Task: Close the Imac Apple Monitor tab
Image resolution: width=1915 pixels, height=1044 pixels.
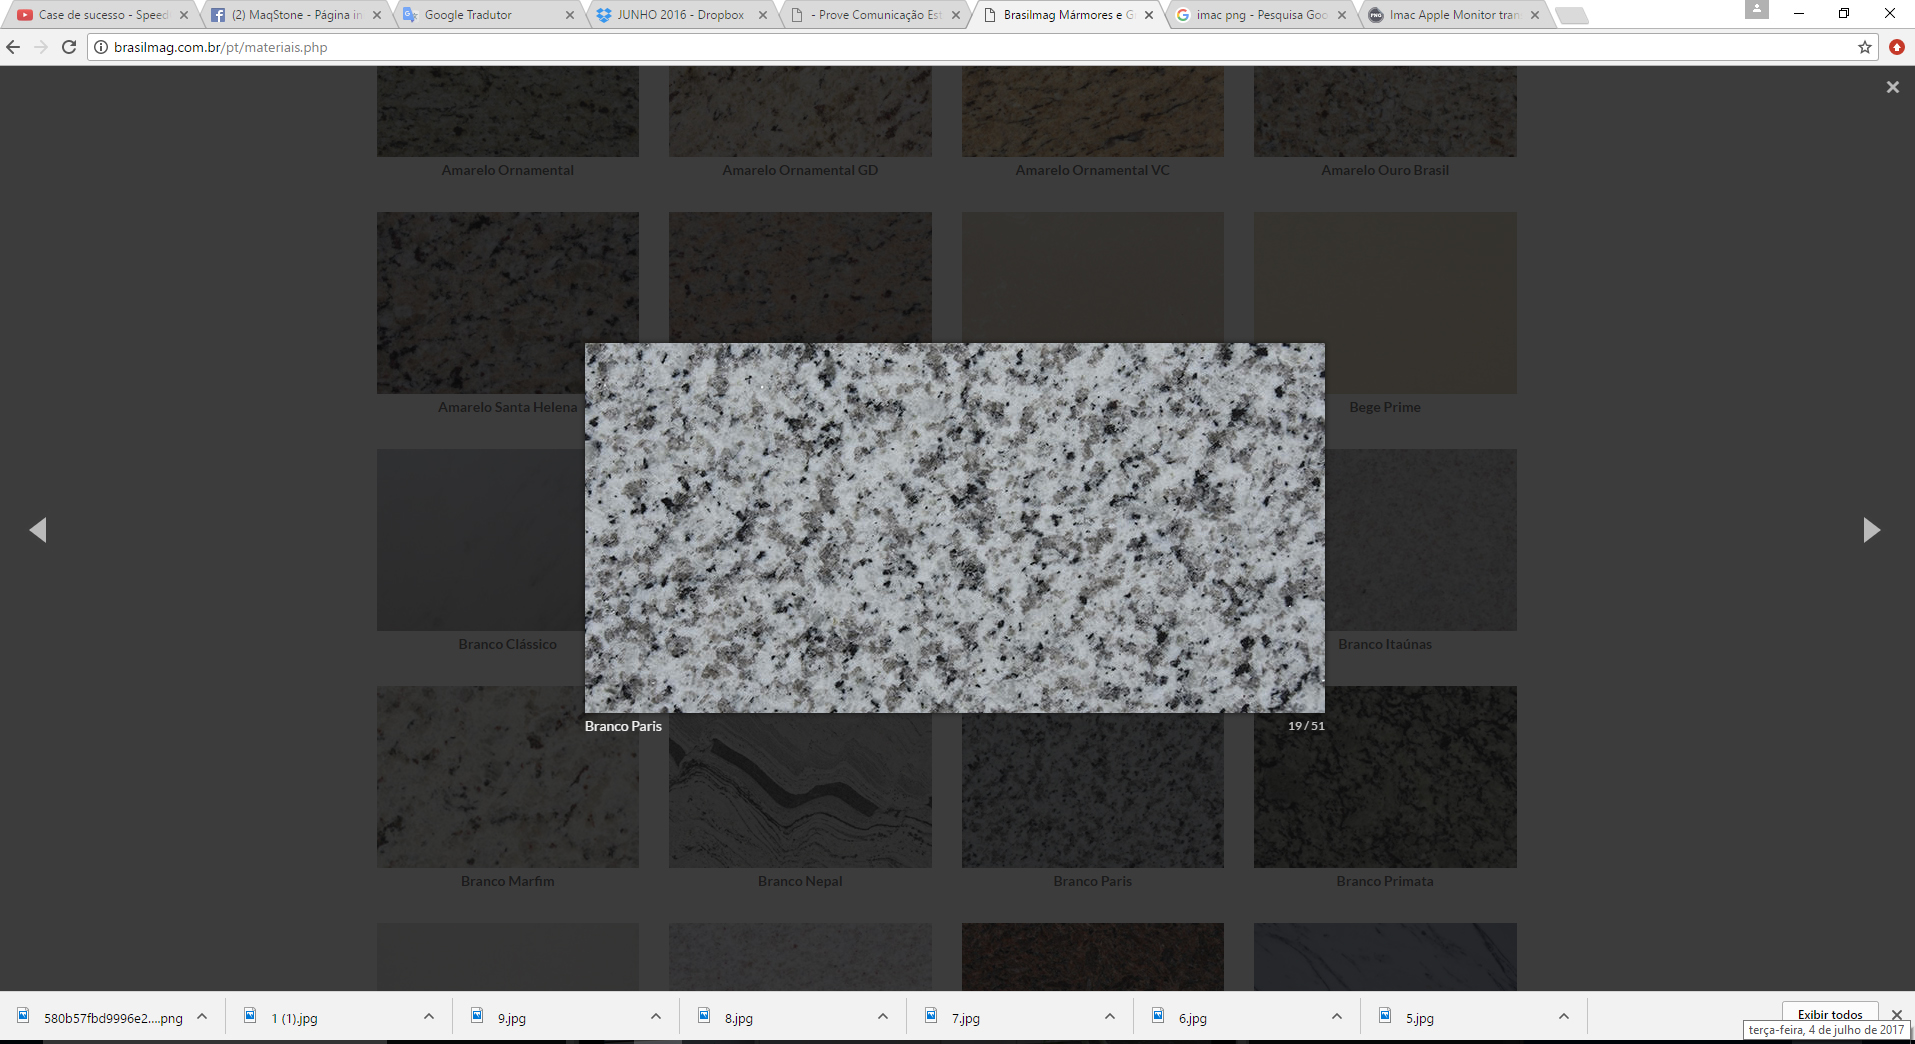Action: [x=1535, y=15]
